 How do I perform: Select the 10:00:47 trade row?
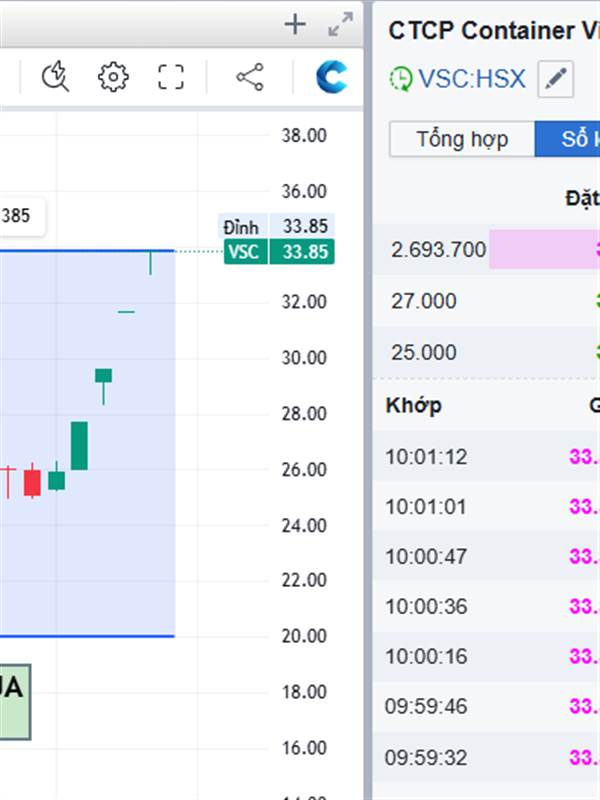pyautogui.click(x=486, y=556)
